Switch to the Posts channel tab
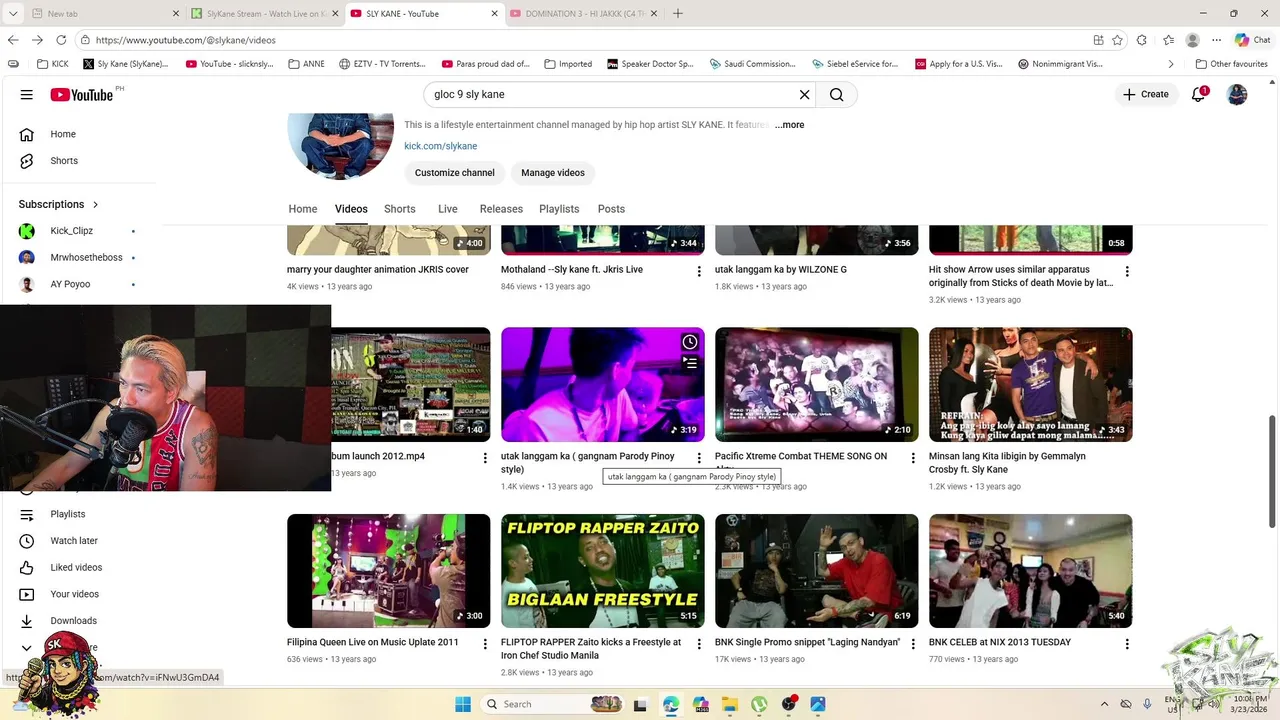 pyautogui.click(x=611, y=209)
